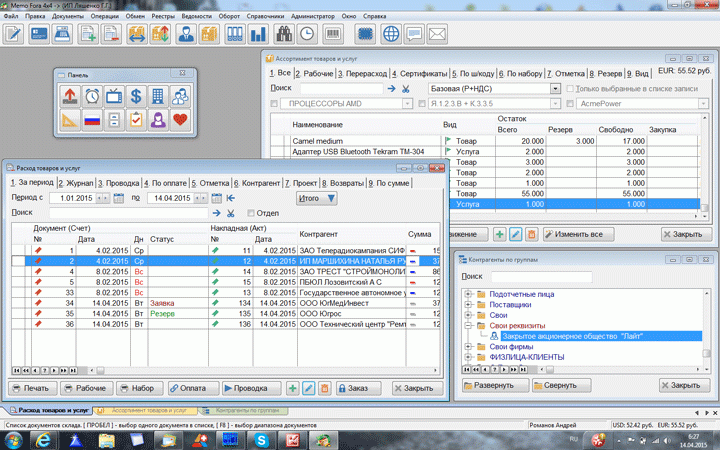This screenshot has width=720, height=450.
Task: Click orange trash delete icon in Ассортимент window
Action: click(531, 235)
